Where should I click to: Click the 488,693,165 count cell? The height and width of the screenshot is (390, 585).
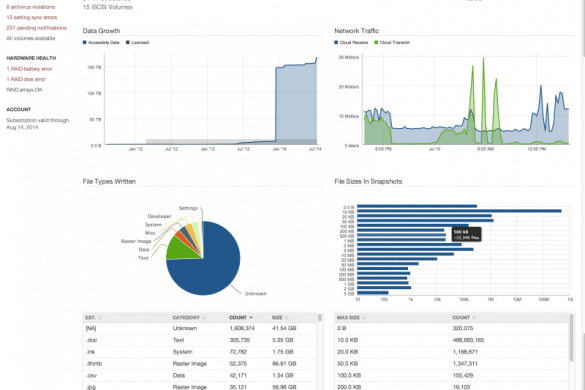tap(468, 340)
